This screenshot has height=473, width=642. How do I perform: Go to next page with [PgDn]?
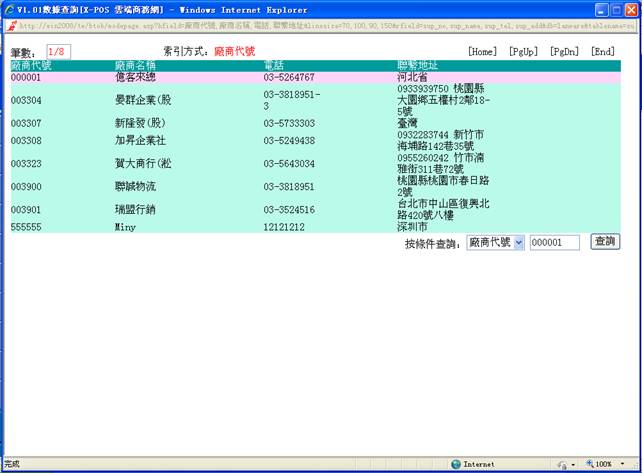point(564,51)
